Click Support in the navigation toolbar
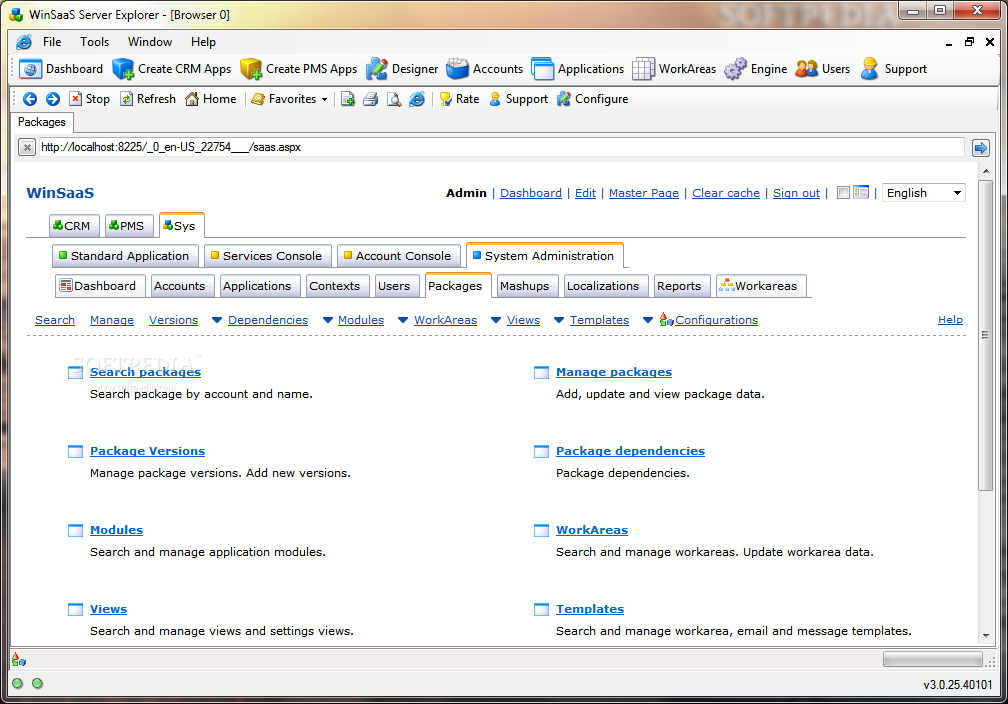 [x=518, y=99]
